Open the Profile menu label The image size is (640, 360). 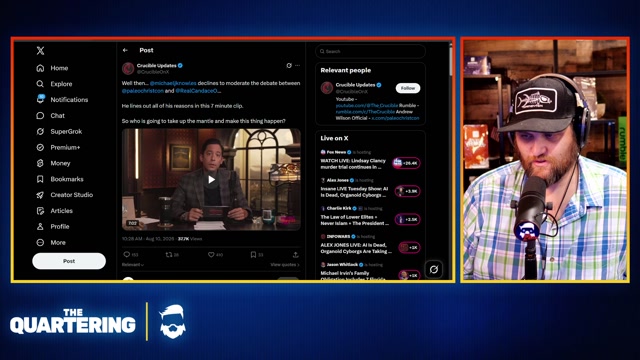pyautogui.click(x=60, y=227)
